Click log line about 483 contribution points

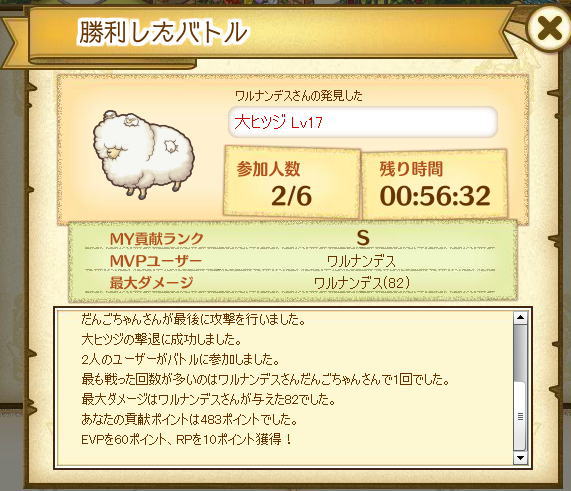[x=189, y=419]
